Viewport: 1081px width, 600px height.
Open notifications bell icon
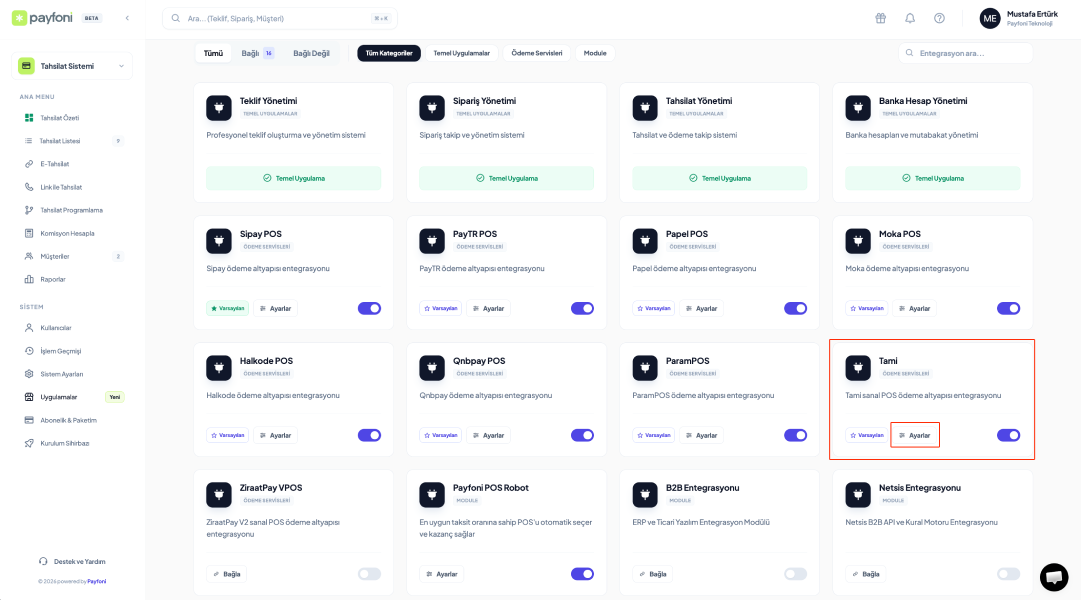910,18
